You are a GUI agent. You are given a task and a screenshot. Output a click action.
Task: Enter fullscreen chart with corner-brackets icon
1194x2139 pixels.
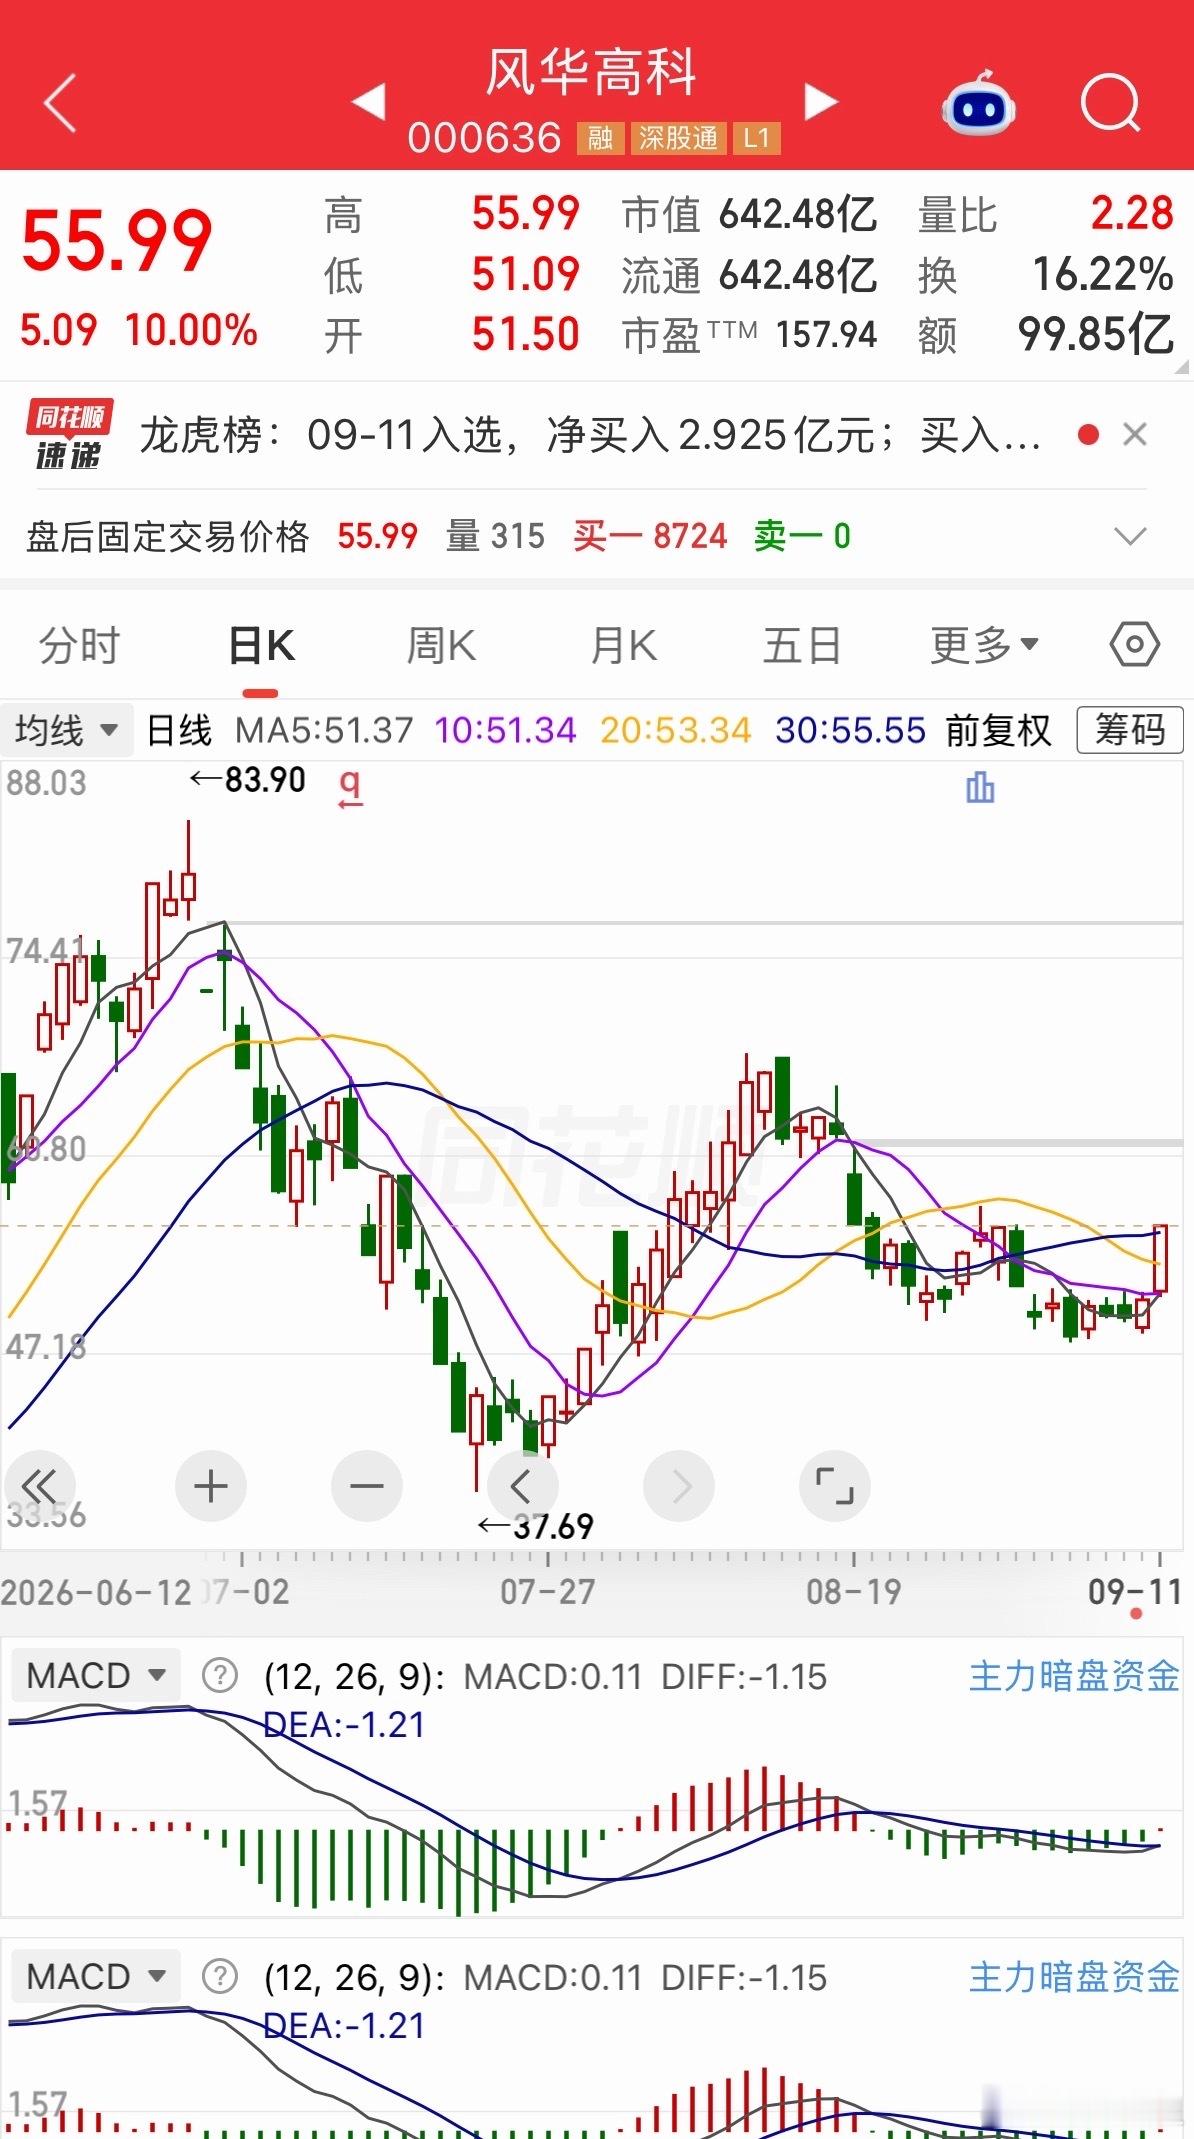835,1486
